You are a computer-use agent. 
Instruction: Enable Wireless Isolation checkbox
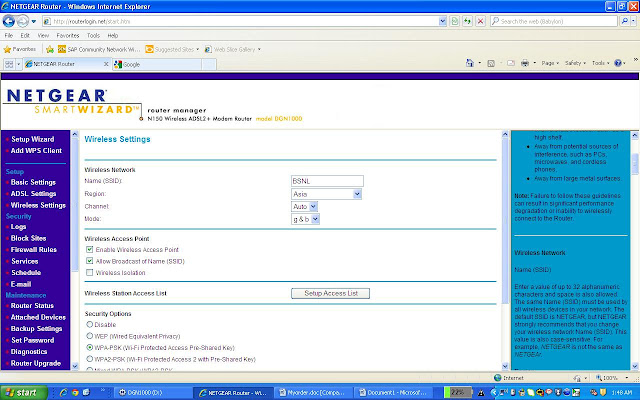pos(89,272)
